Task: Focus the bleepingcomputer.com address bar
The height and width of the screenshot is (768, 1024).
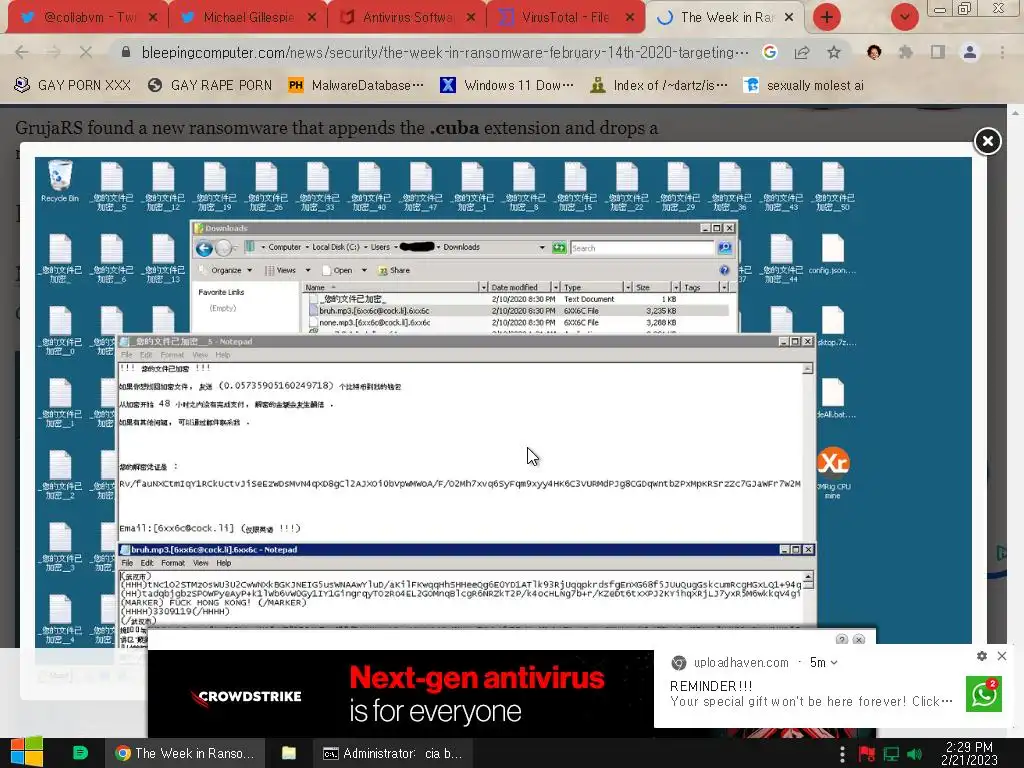Action: pyautogui.click(x=444, y=52)
